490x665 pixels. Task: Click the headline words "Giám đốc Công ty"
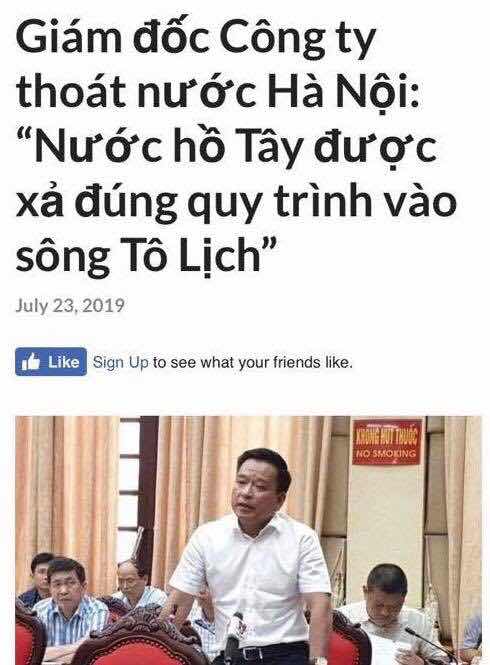point(196,39)
